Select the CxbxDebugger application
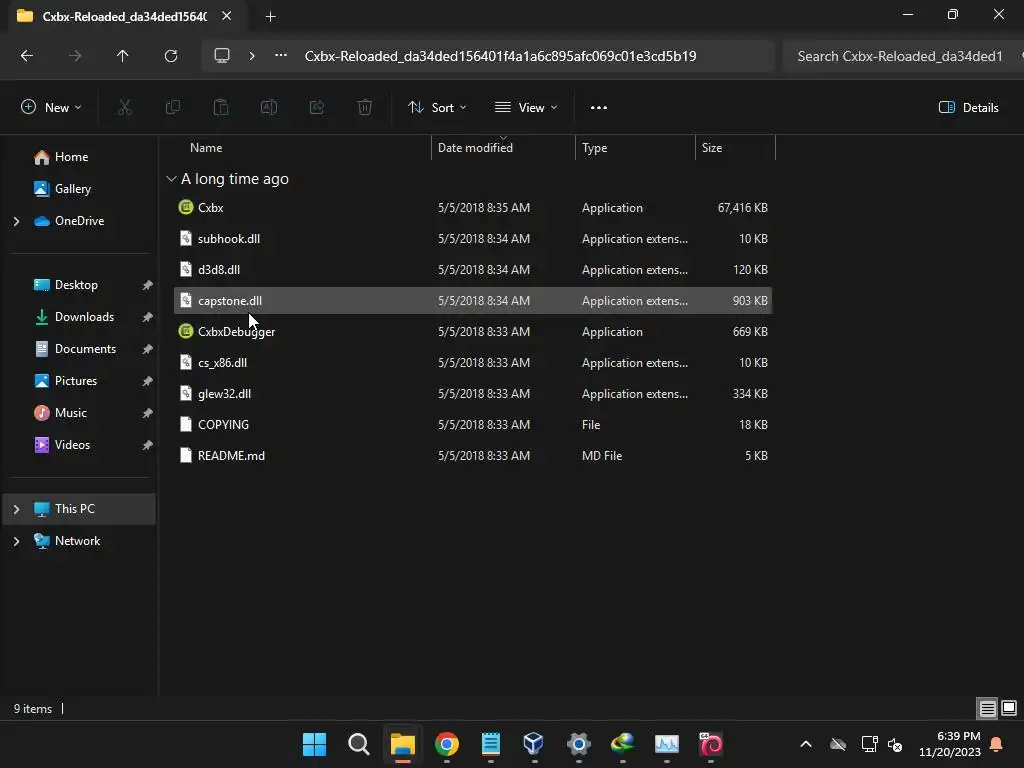 pos(473,332)
